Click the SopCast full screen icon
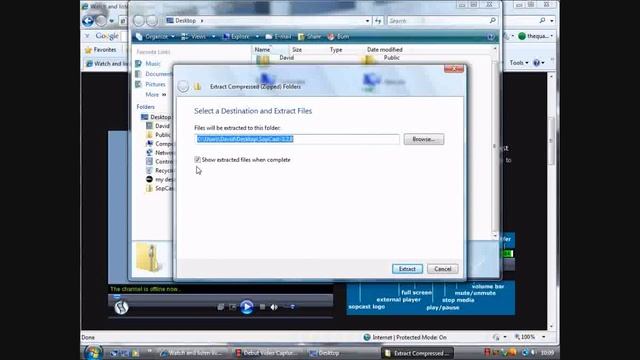The width and height of the screenshot is (640, 360). (x=233, y=307)
